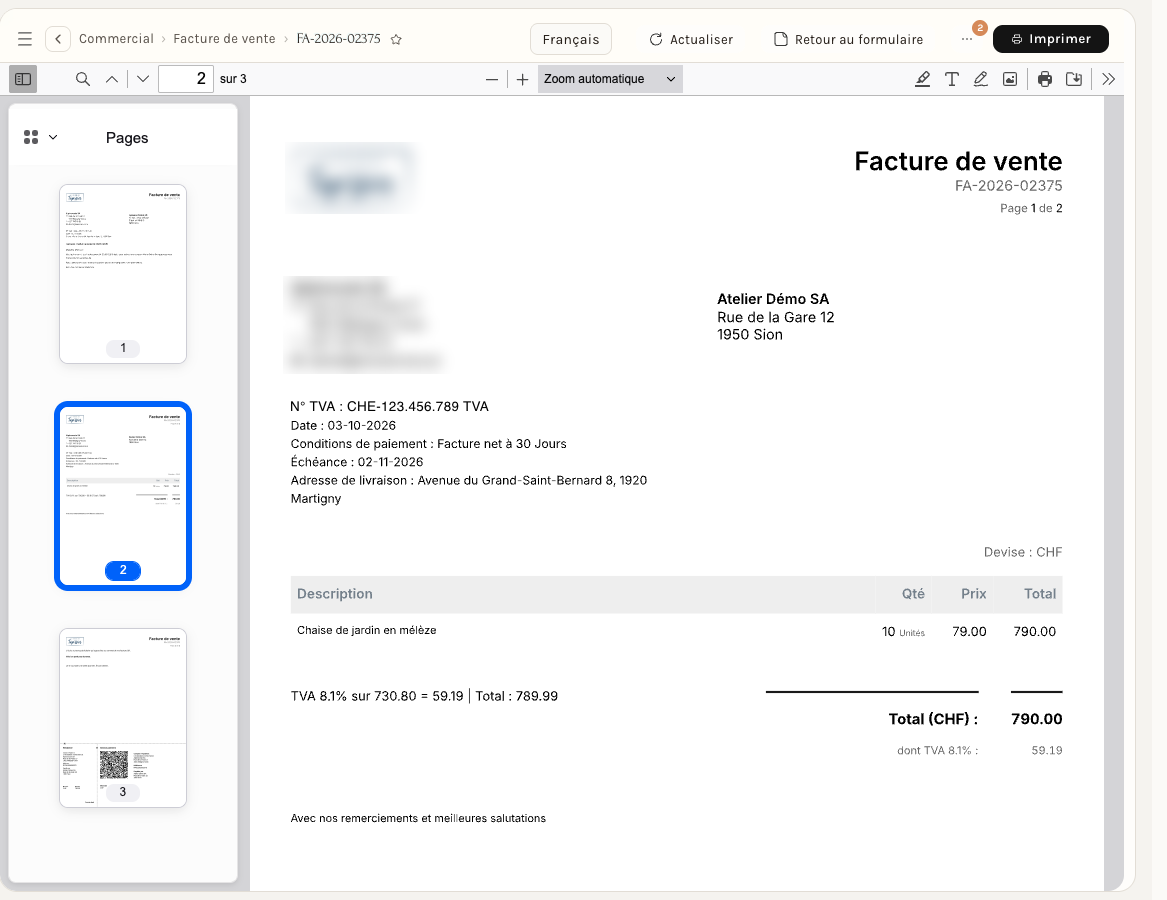Click the notification badge showing 2

(x=980, y=28)
